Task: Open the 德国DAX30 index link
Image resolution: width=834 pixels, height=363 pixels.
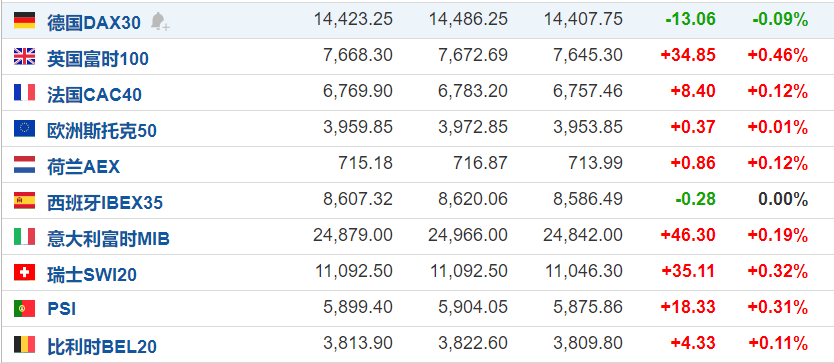Action: click(94, 22)
